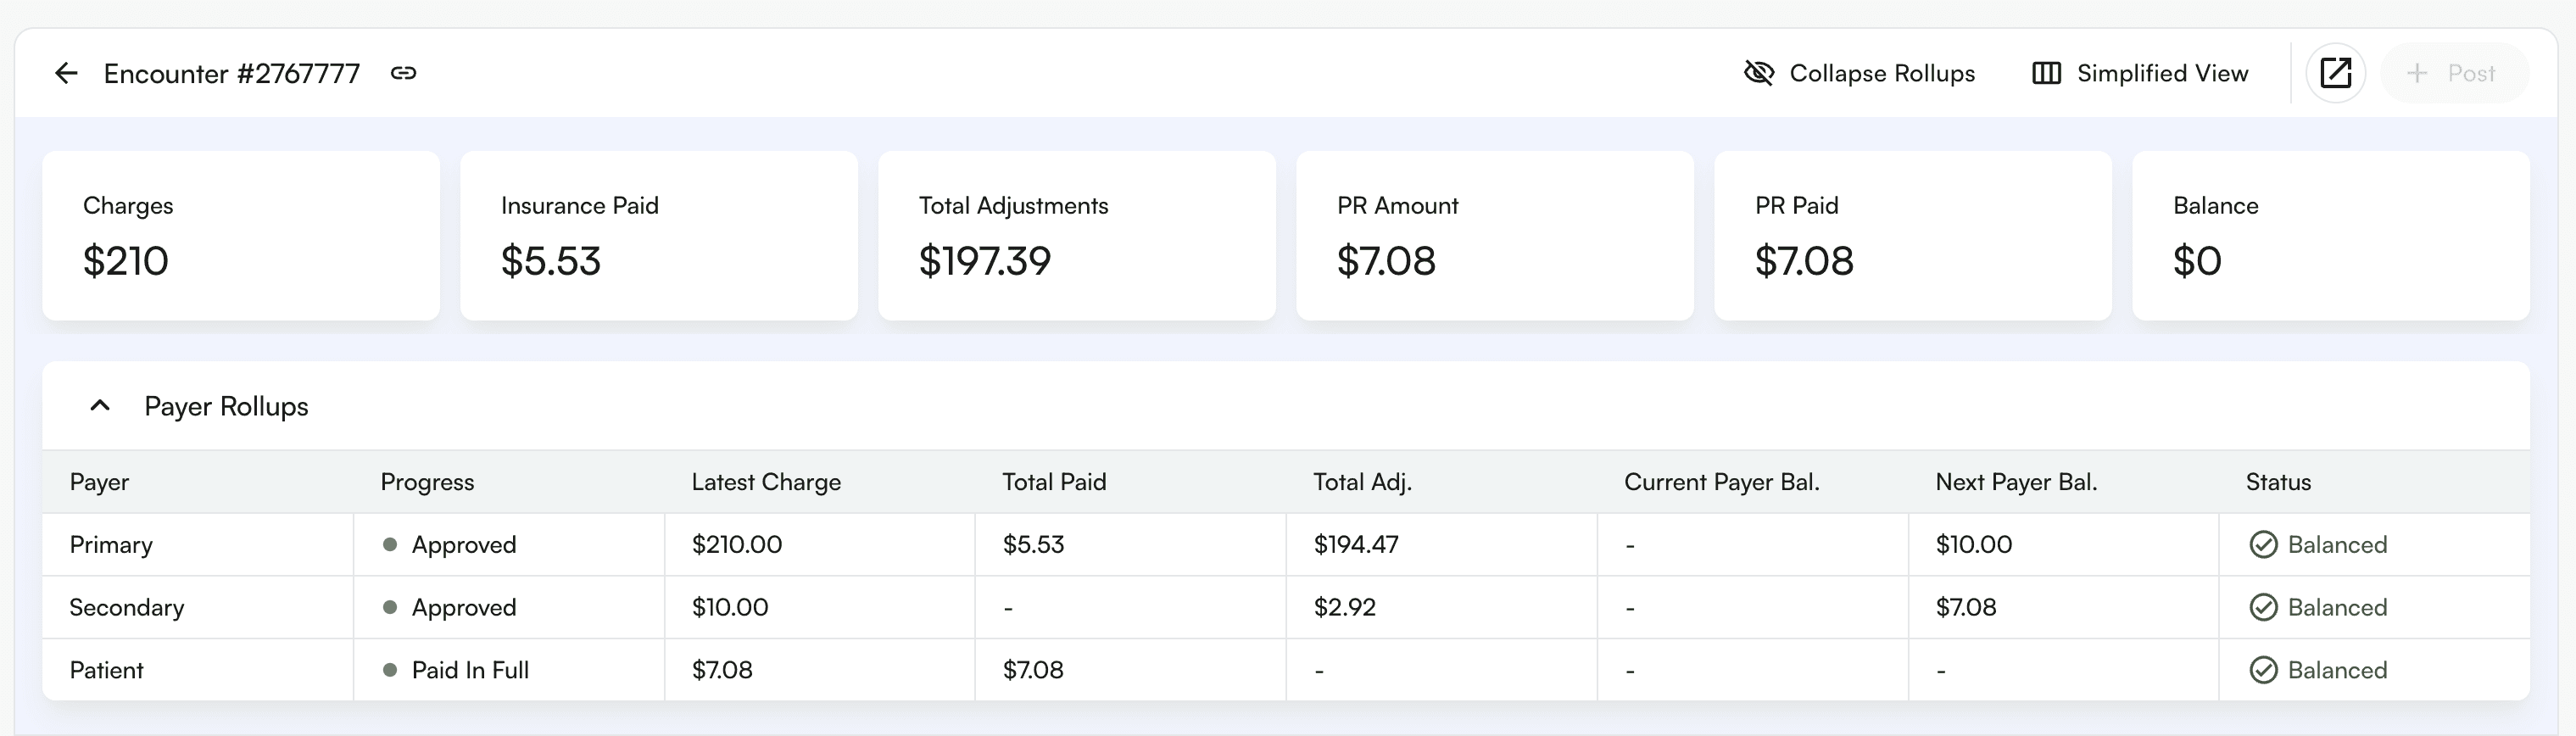The height and width of the screenshot is (736, 2576).
Task: Select the Secondary payer row
Action: (x=126, y=607)
